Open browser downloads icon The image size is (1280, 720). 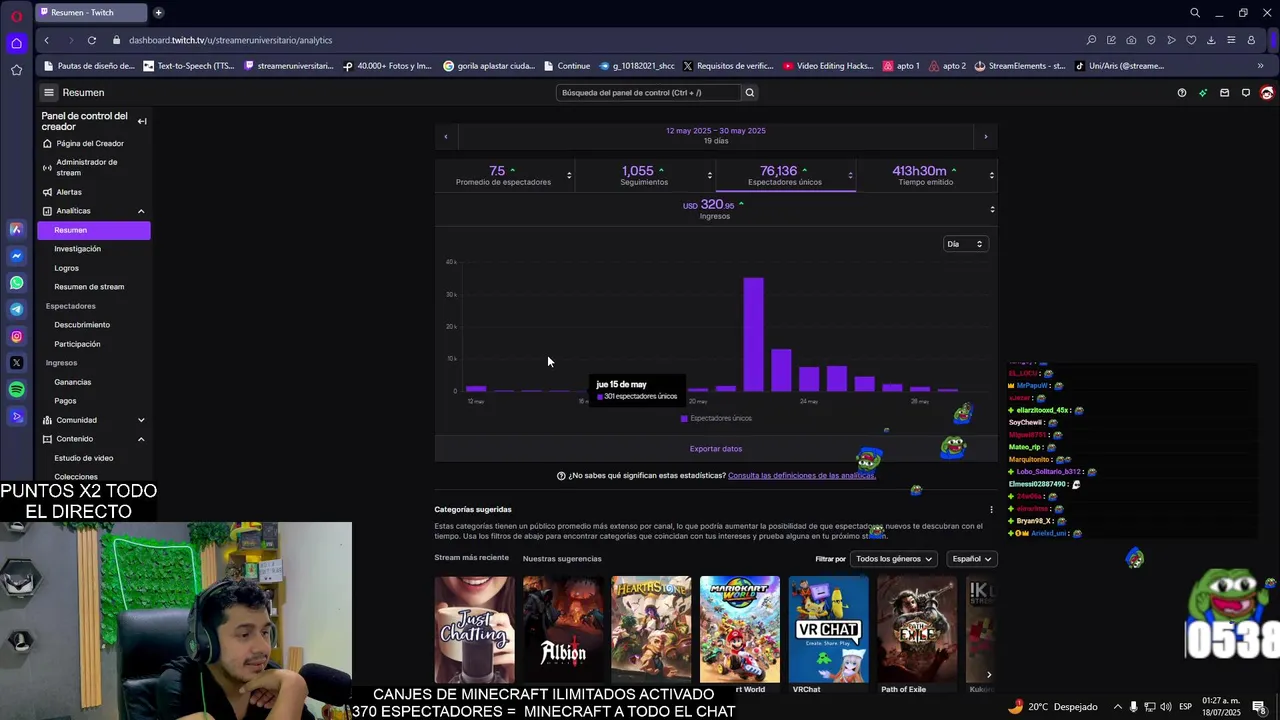[1211, 40]
